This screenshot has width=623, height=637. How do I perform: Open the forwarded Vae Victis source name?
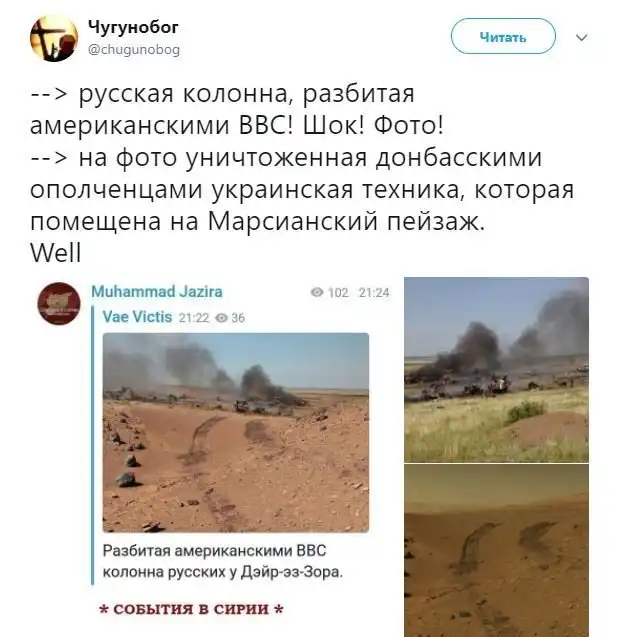[x=137, y=317]
